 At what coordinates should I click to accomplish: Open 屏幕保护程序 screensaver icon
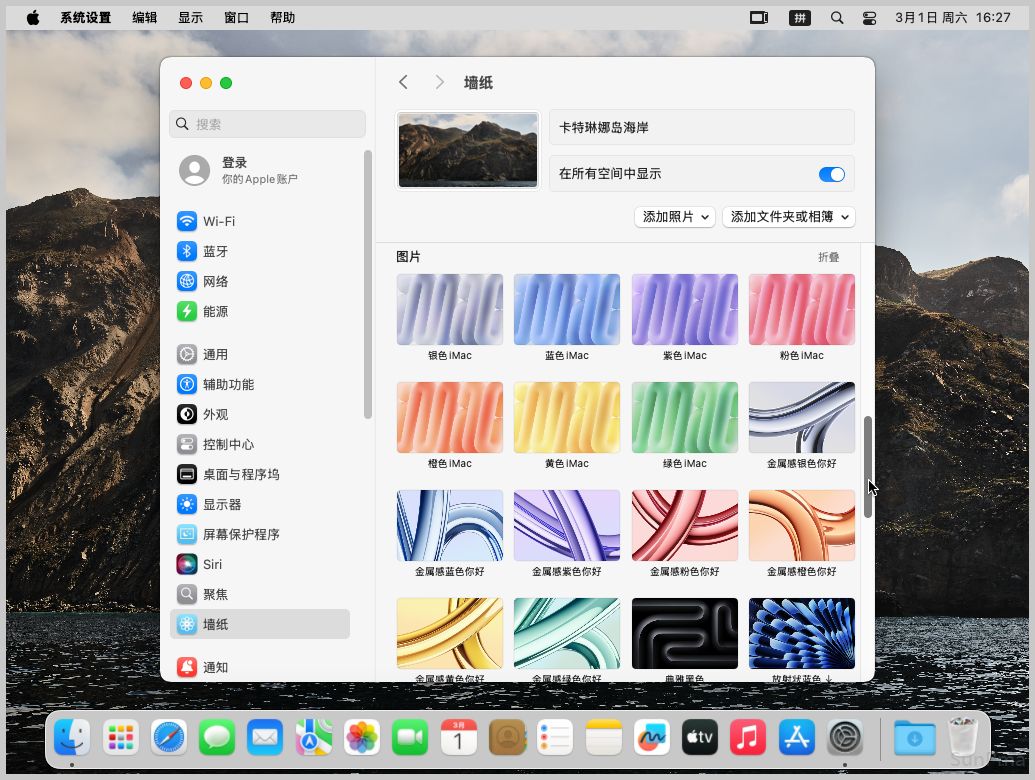[187, 534]
